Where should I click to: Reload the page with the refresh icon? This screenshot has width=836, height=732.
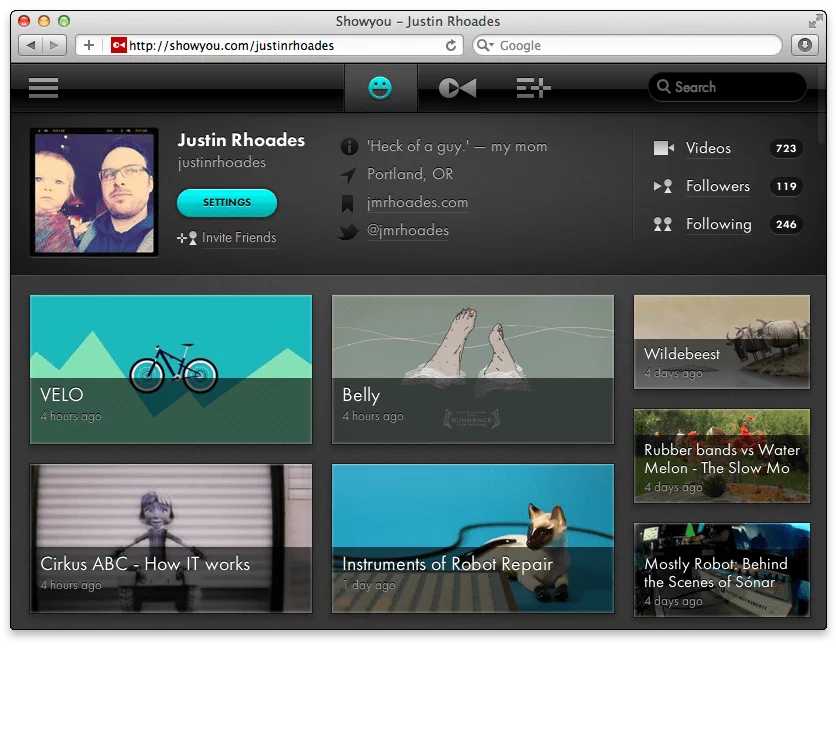[x=451, y=46]
